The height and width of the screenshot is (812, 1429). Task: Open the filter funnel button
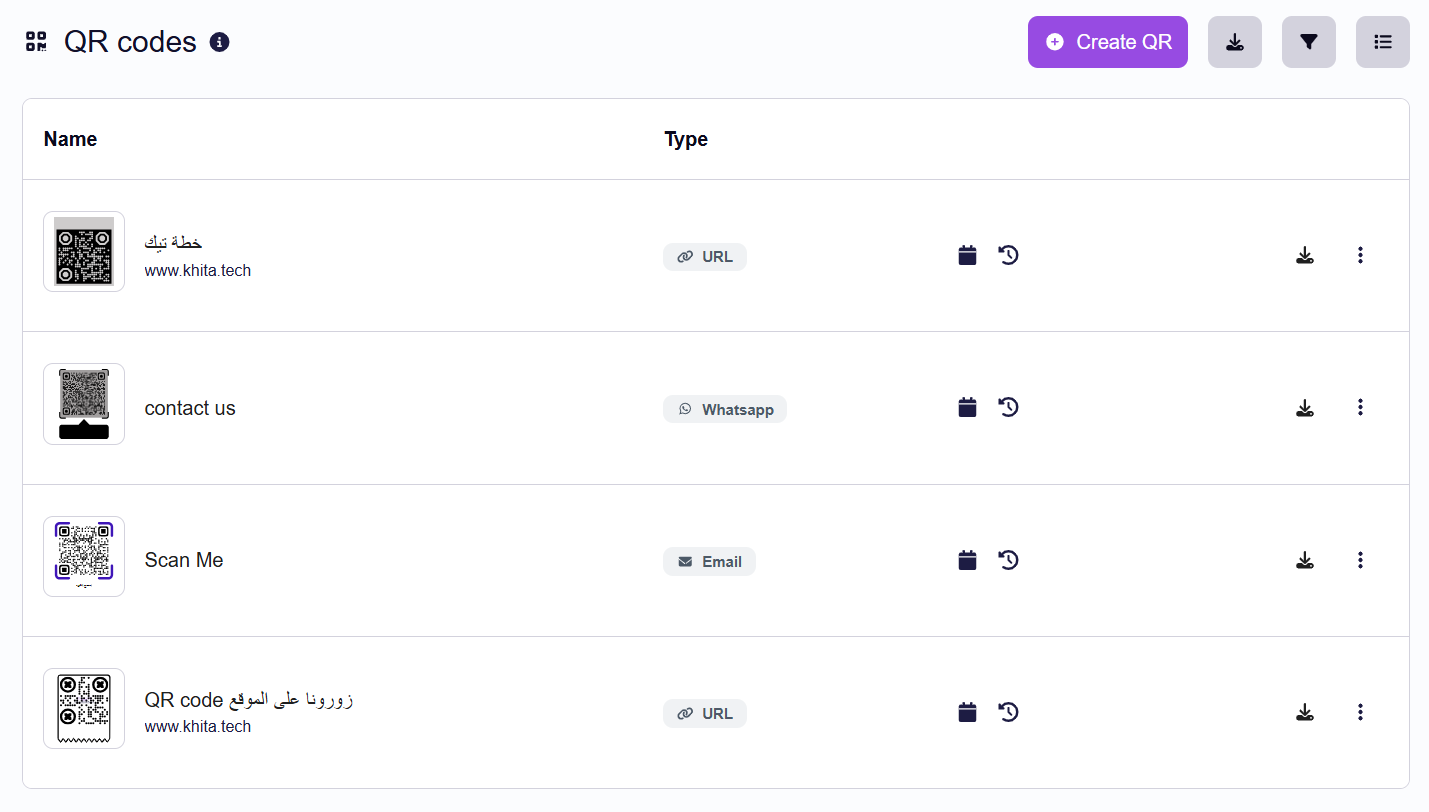[x=1308, y=42]
